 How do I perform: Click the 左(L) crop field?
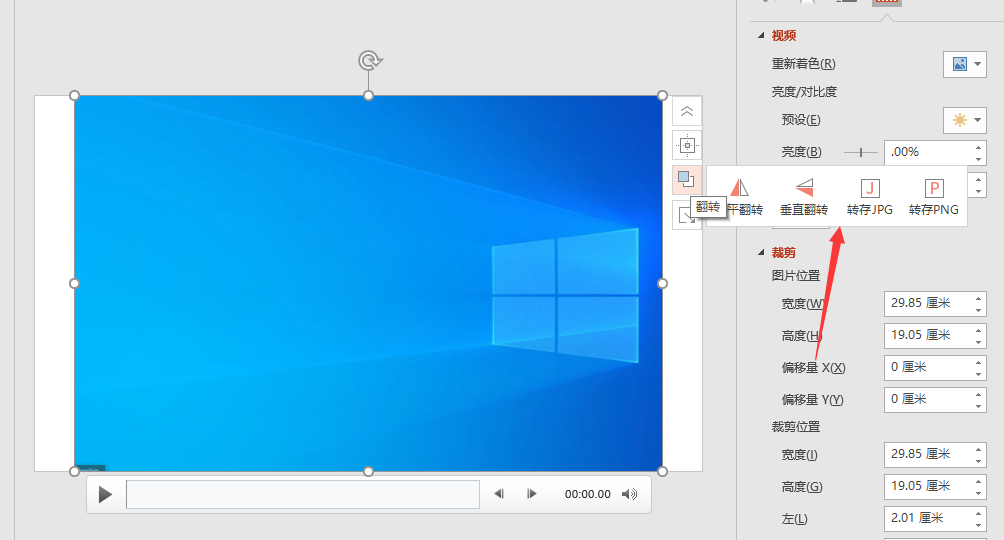click(x=928, y=519)
